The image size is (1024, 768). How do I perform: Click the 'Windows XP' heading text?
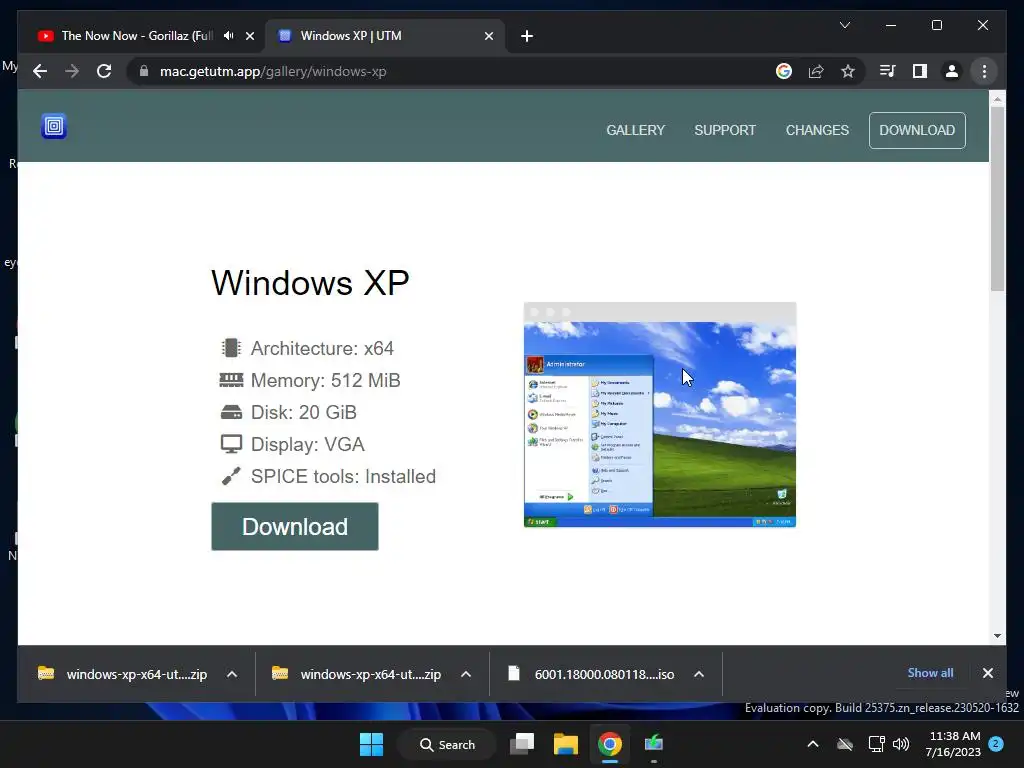(x=310, y=283)
